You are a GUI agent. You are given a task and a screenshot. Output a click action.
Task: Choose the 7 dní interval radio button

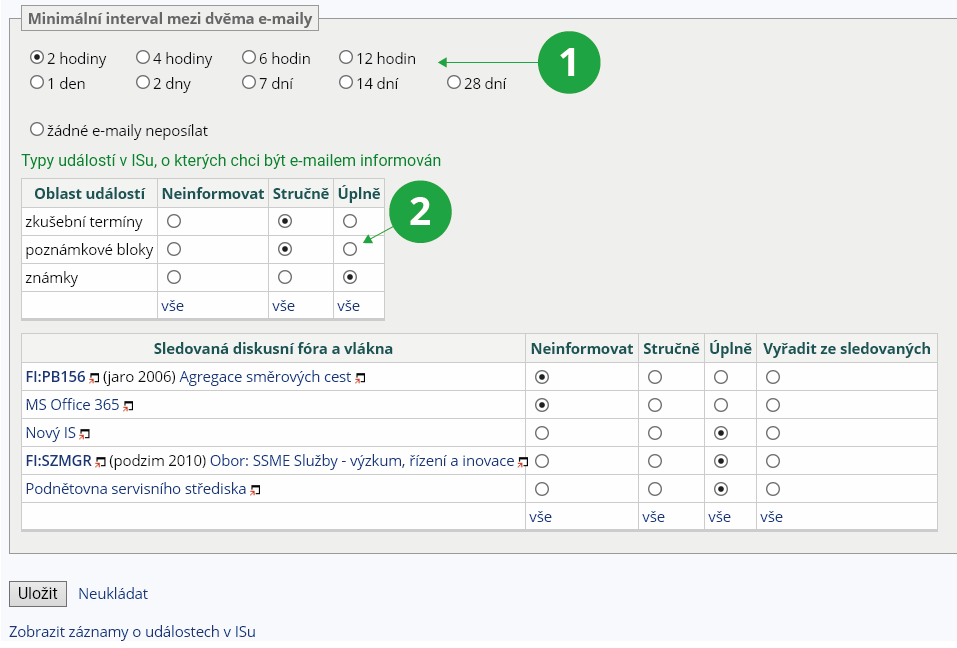[249, 83]
